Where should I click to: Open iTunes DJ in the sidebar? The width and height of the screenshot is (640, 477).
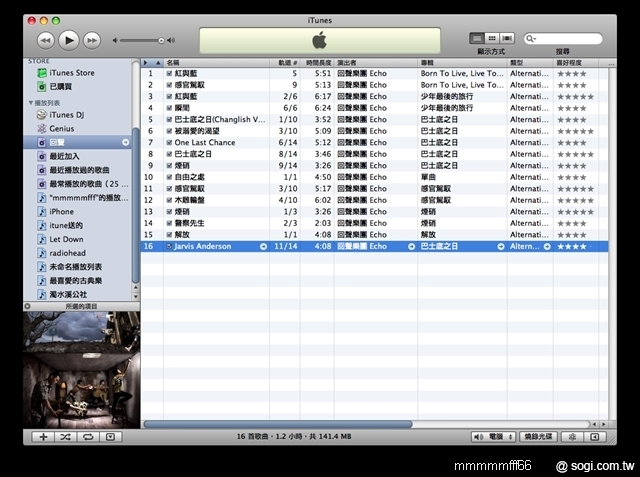68,115
